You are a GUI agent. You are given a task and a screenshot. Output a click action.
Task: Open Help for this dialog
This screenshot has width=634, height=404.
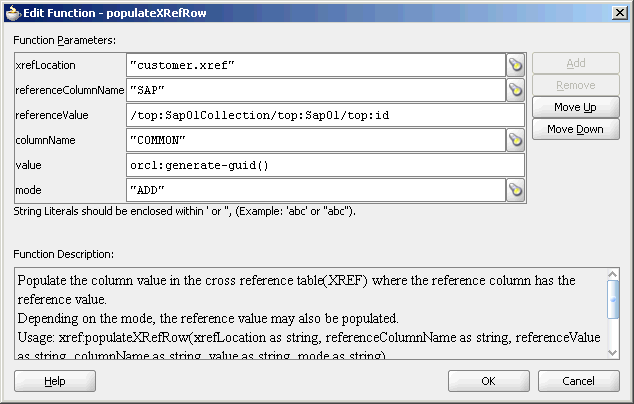click(55, 381)
